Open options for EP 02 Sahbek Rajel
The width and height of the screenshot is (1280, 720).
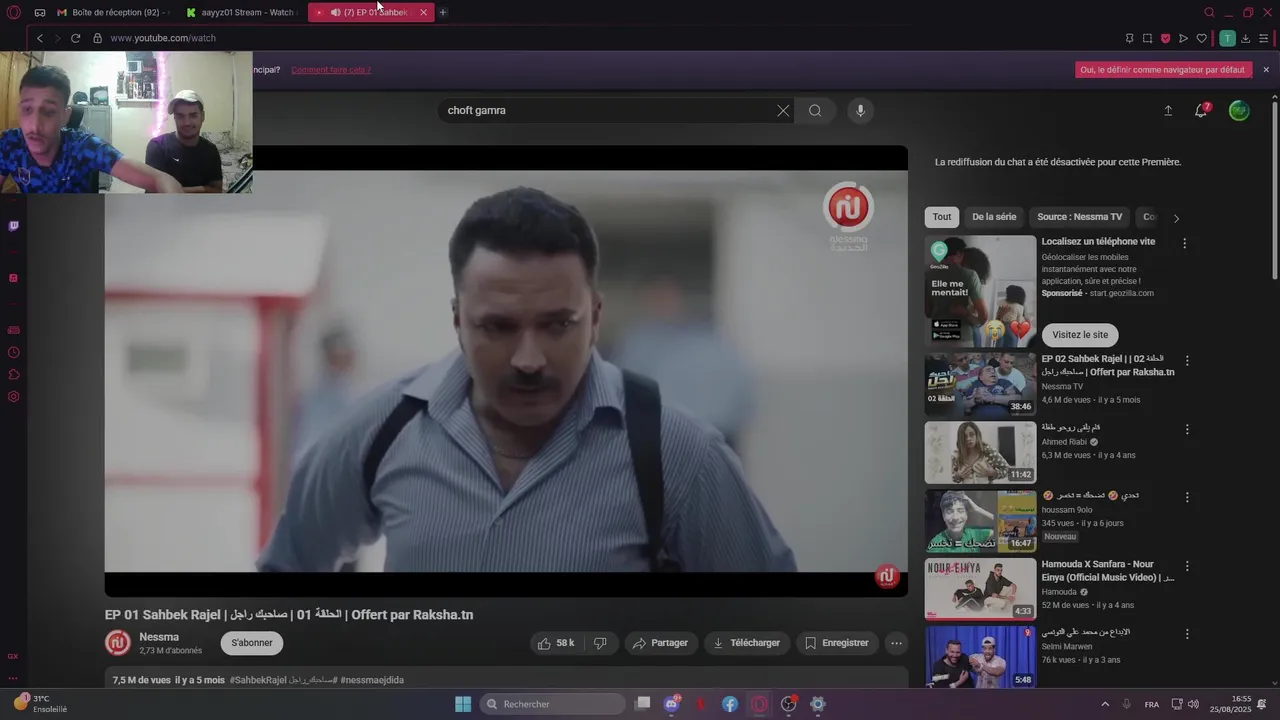point(1187,361)
